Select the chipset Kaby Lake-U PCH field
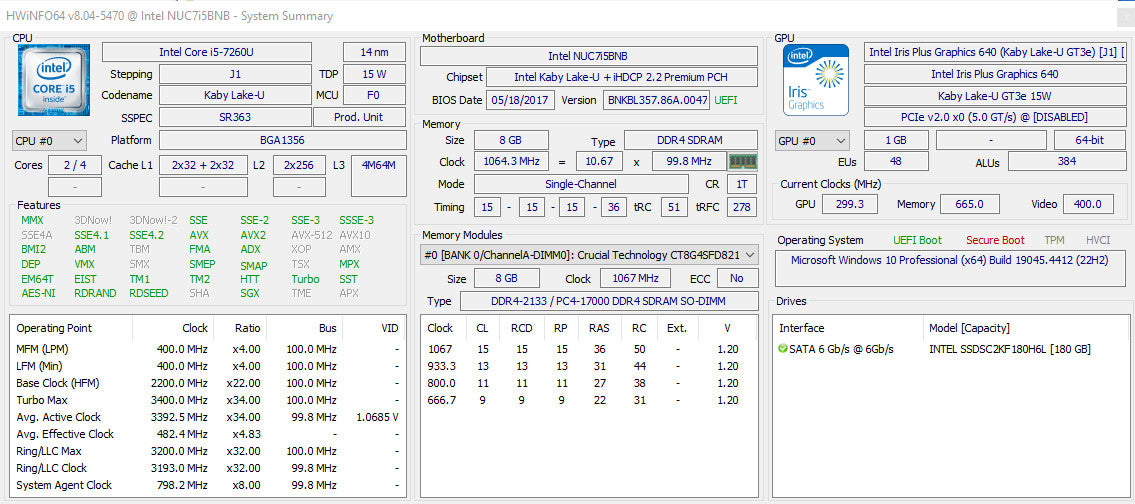The width and height of the screenshot is (1135, 504). 622,77
